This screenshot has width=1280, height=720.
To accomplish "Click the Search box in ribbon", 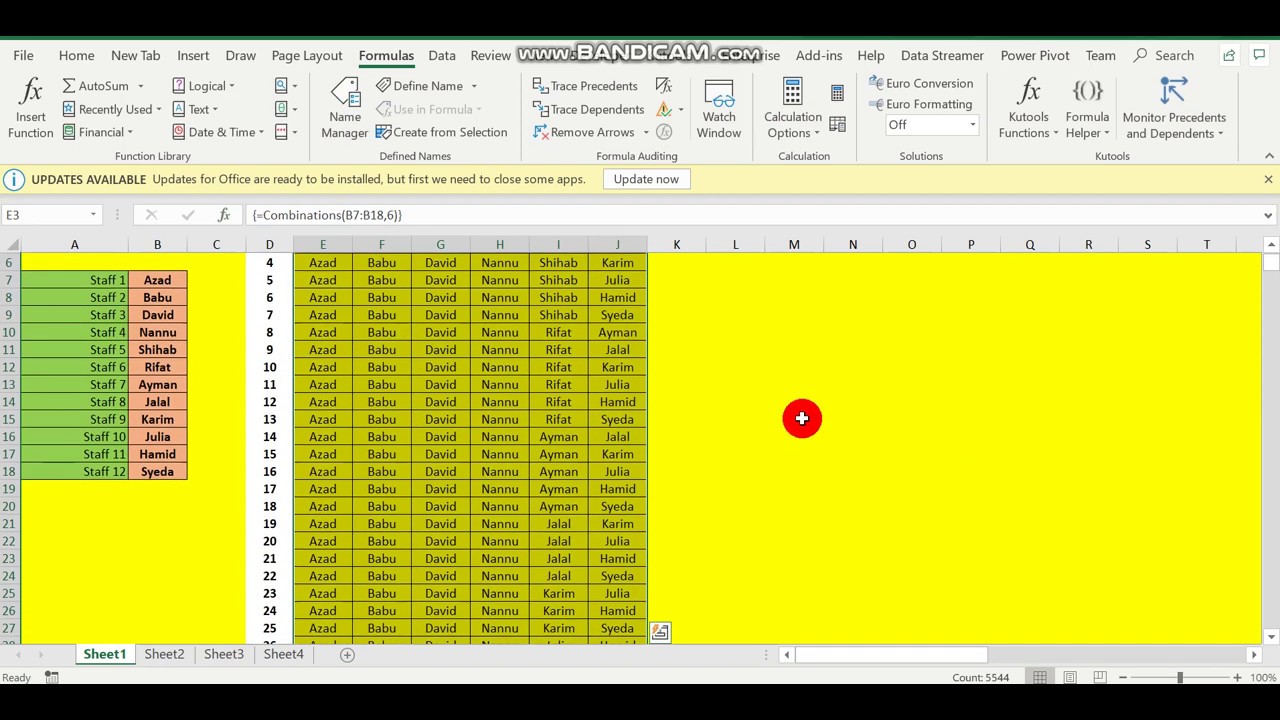I will point(1165,56).
